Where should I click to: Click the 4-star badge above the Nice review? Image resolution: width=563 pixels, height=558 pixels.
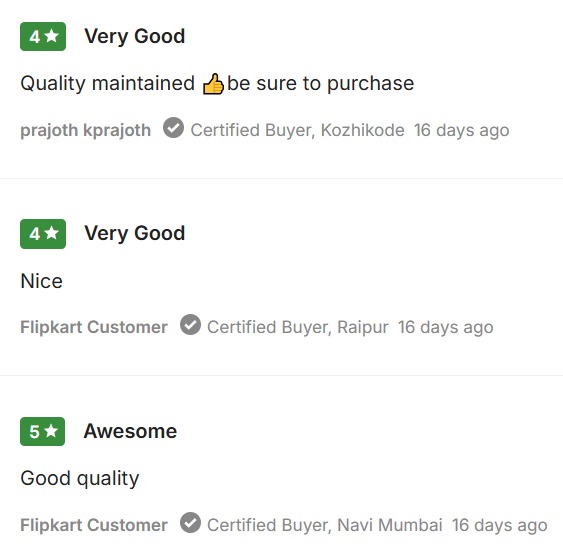coord(43,234)
